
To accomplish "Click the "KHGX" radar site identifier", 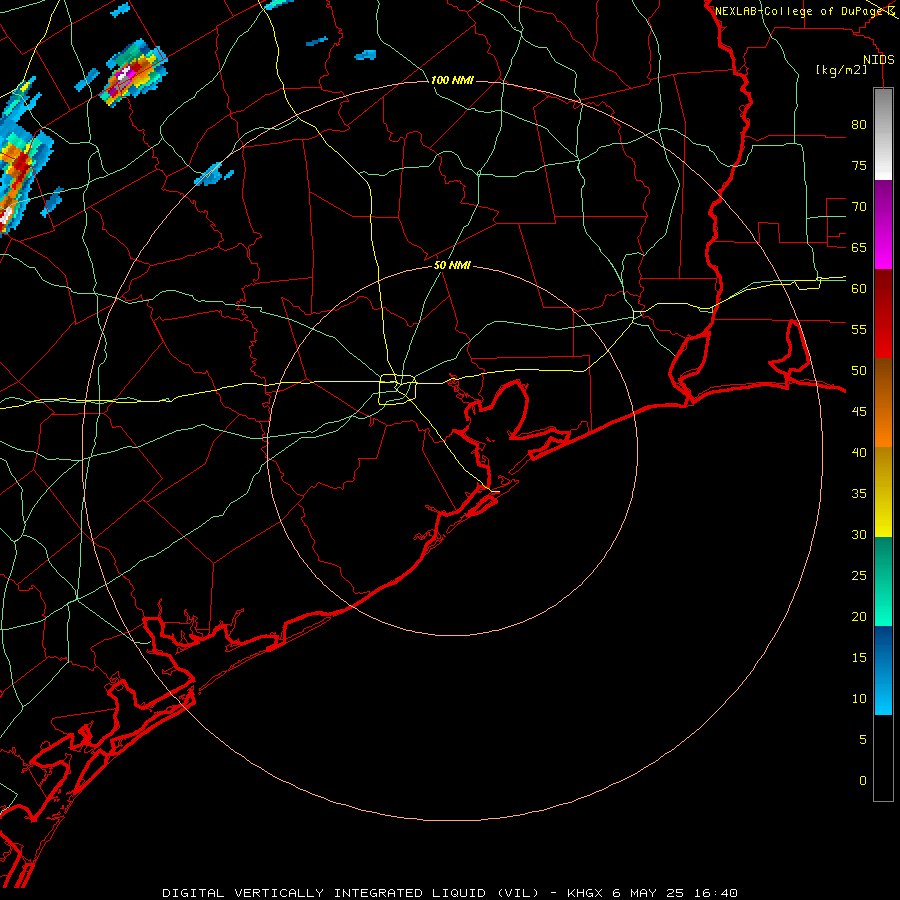I will 585,893.
